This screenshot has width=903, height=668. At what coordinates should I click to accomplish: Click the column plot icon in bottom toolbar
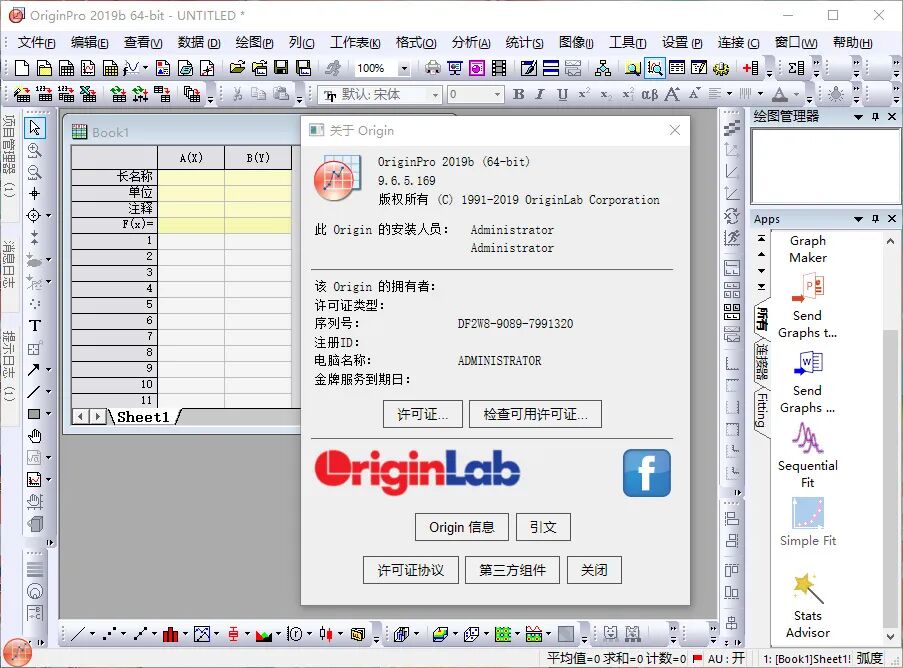(170, 634)
